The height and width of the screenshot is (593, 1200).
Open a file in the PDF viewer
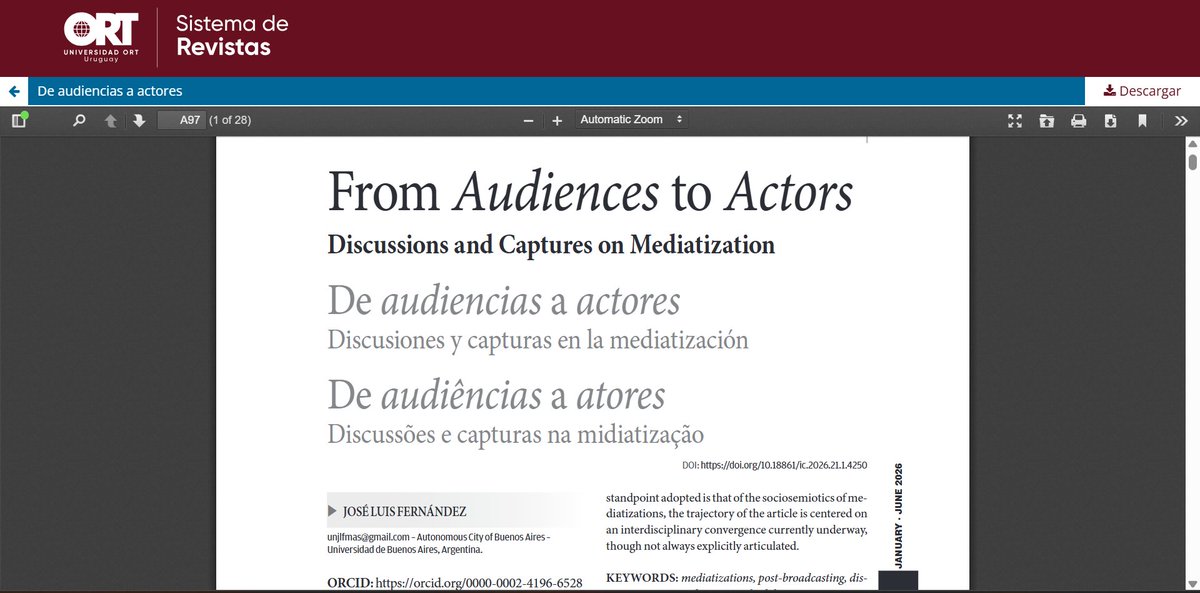[1046, 120]
